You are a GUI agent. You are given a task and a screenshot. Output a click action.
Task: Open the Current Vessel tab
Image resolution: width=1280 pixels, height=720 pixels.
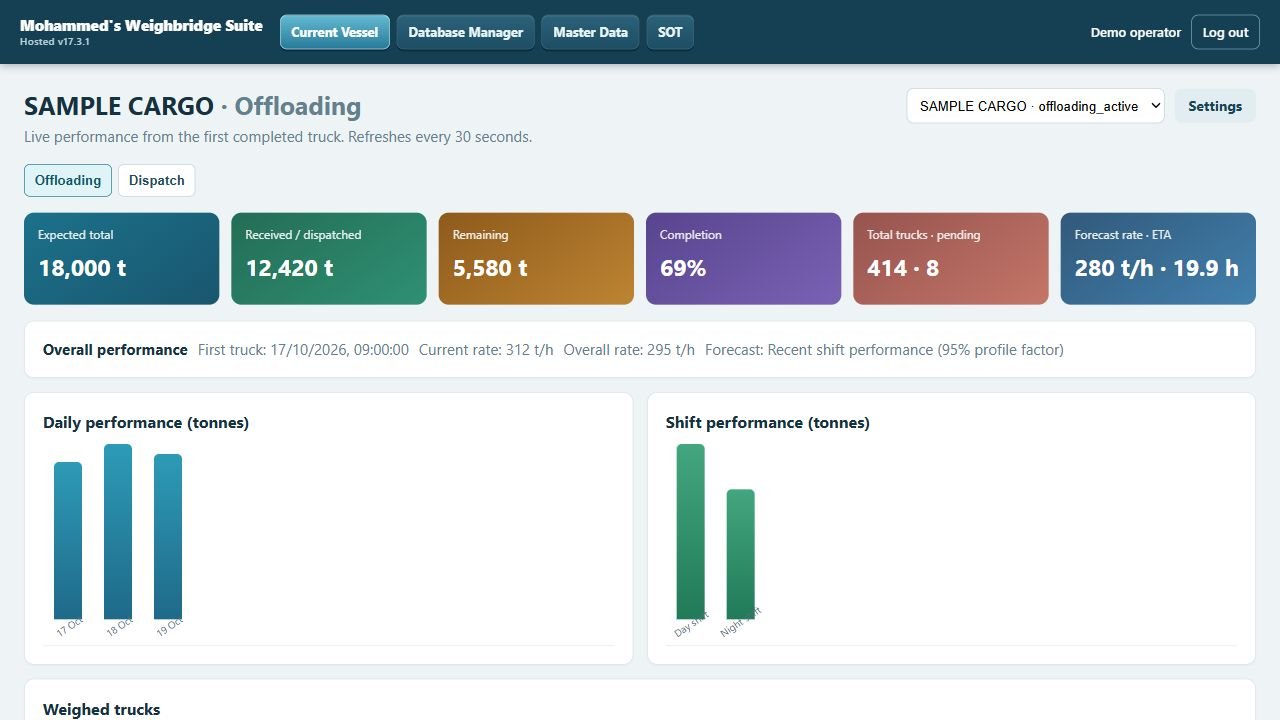(x=334, y=32)
